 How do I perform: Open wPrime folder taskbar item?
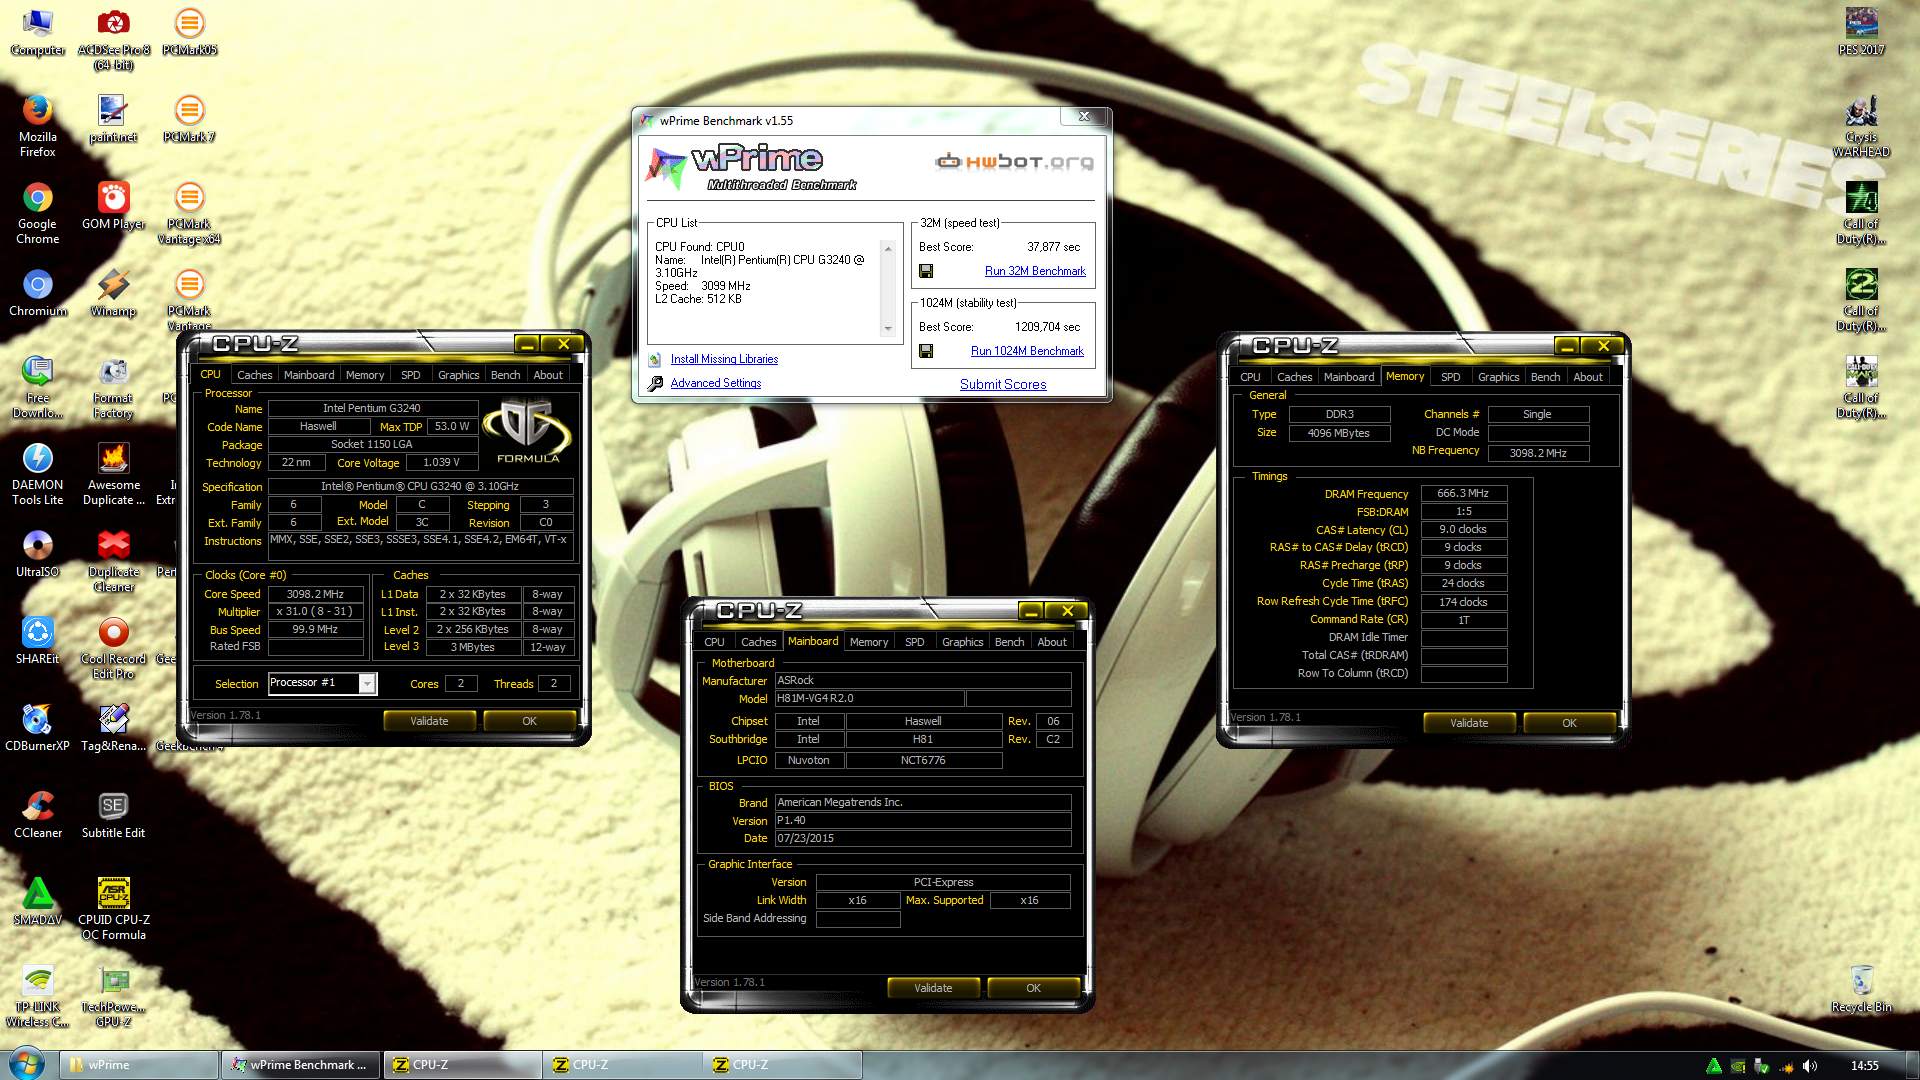tap(139, 1065)
